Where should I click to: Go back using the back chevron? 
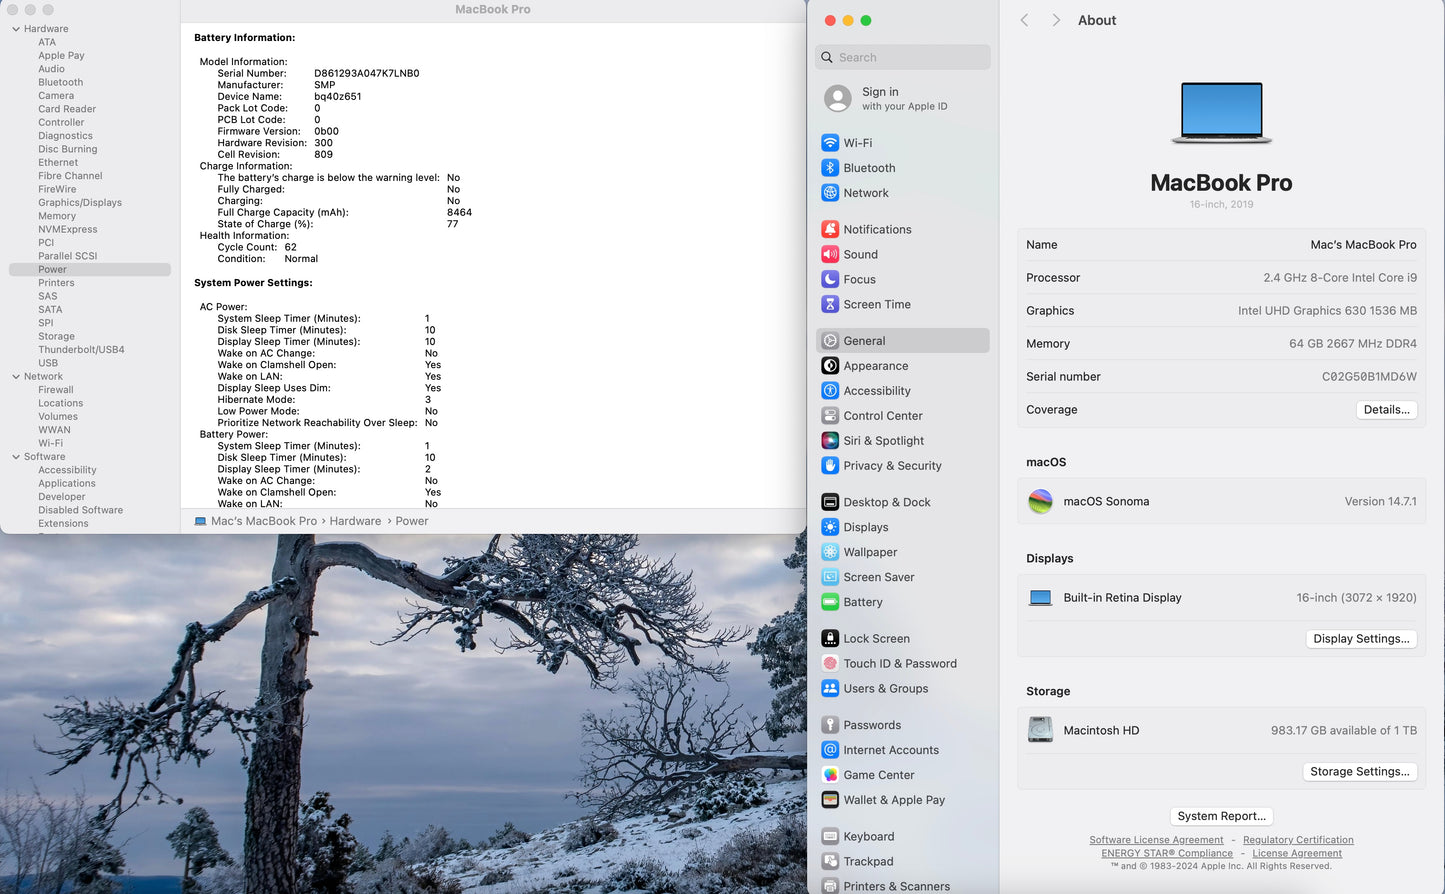click(1024, 21)
